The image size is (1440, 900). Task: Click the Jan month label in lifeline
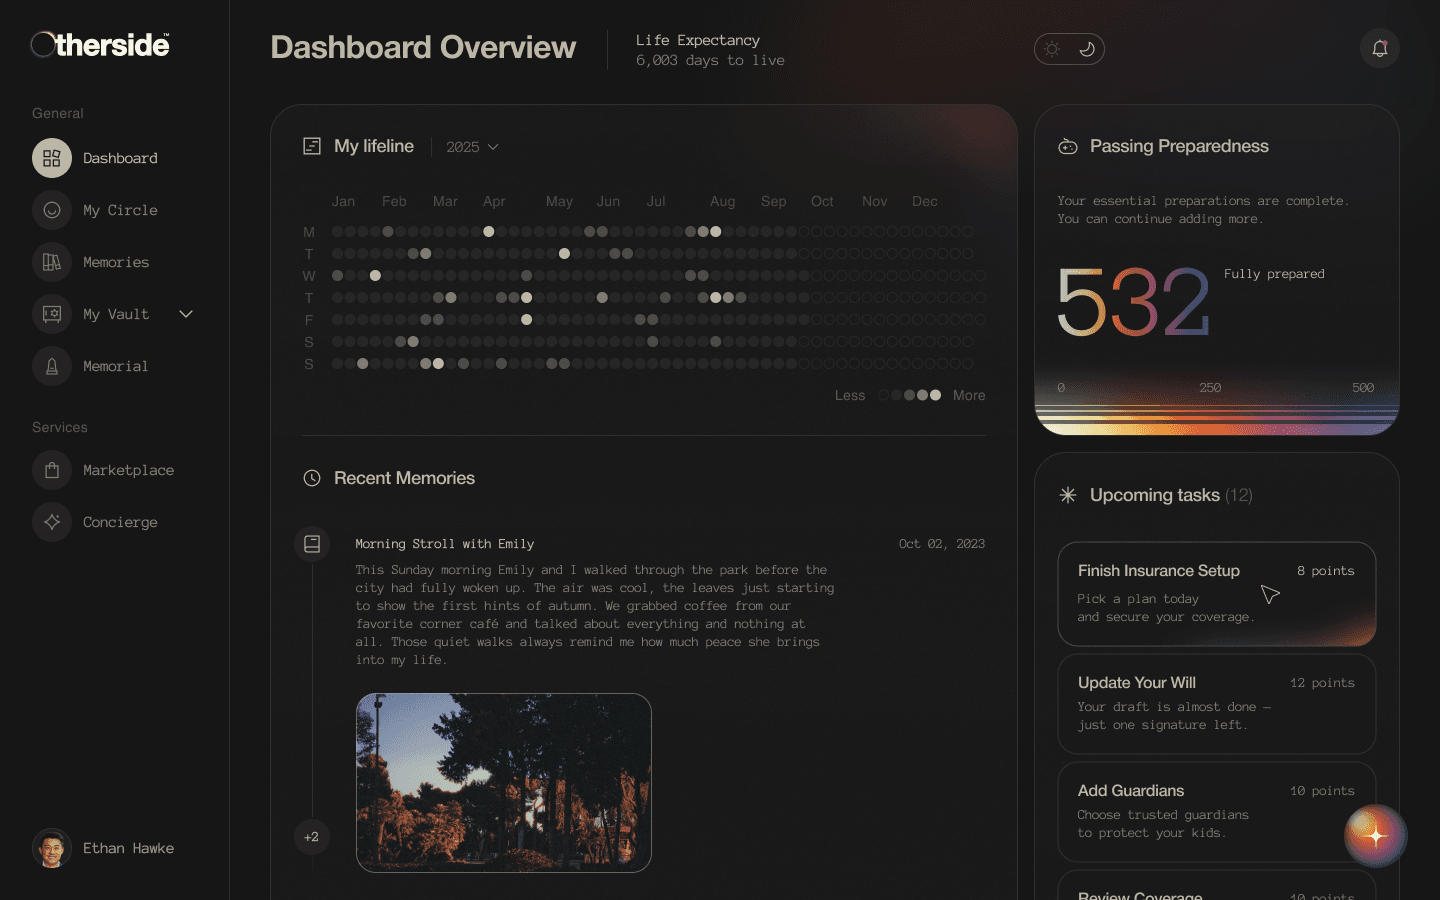tap(343, 201)
